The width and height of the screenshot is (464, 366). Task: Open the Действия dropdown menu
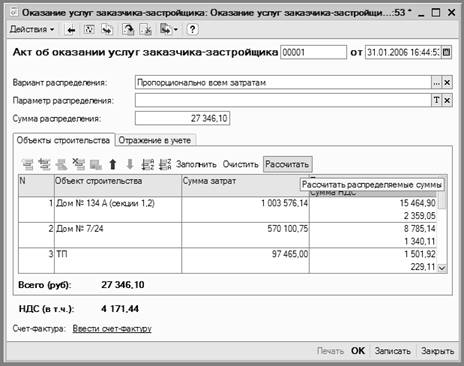(x=32, y=29)
